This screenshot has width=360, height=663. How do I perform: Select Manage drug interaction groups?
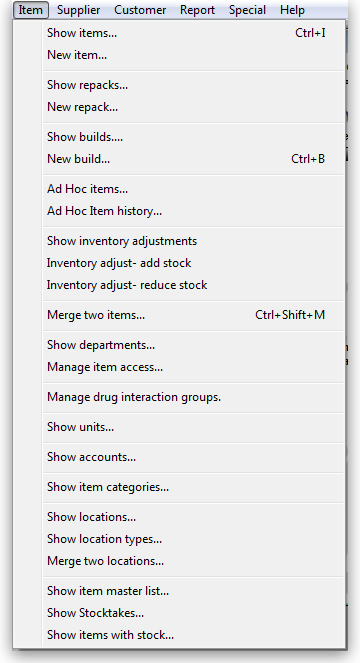pos(193,397)
